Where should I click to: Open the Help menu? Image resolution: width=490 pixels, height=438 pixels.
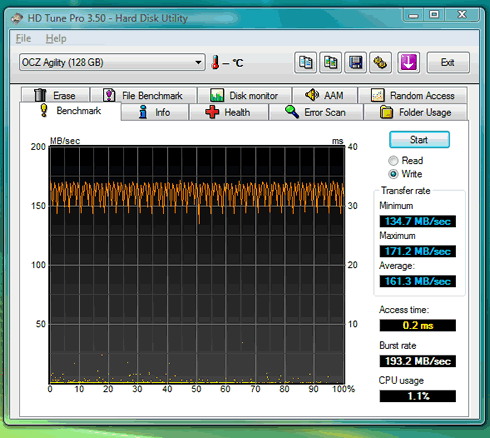pos(56,38)
